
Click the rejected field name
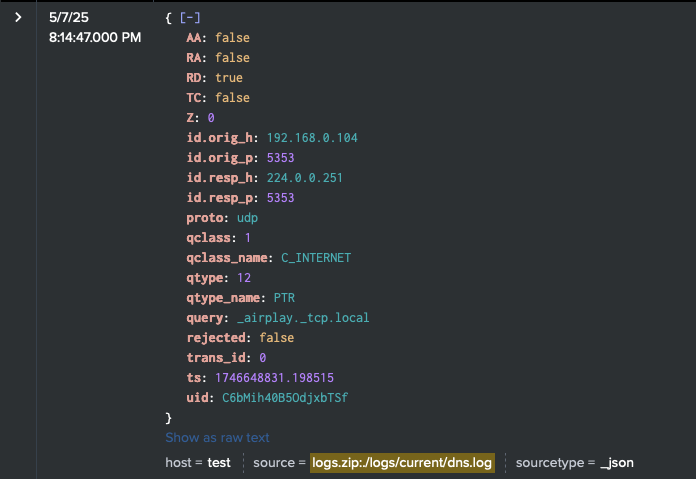pos(216,338)
